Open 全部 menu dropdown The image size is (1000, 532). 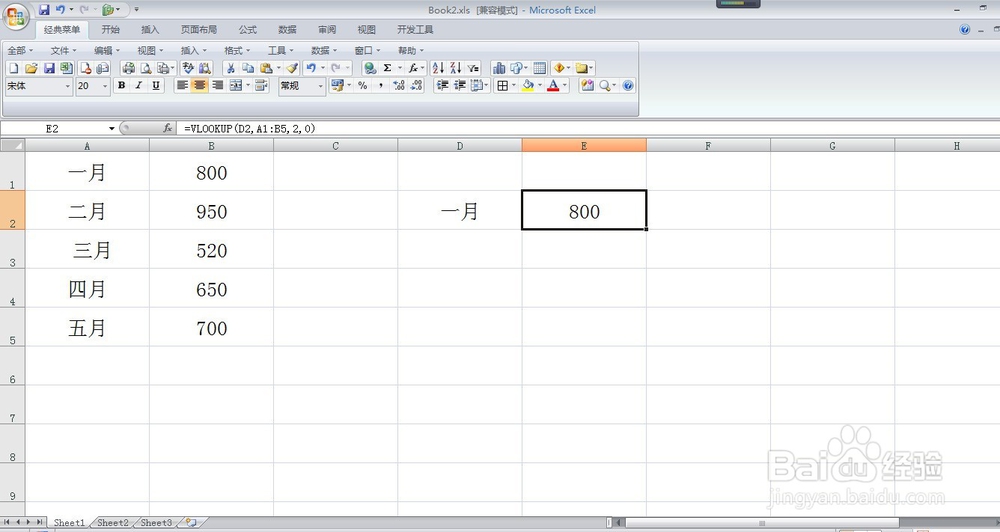click(x=20, y=50)
